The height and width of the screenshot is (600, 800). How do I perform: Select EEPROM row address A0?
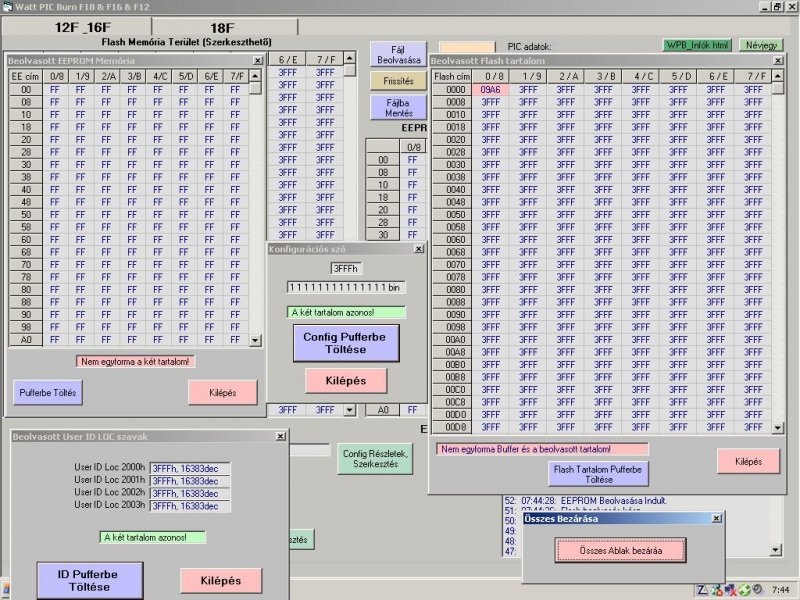coord(26,339)
